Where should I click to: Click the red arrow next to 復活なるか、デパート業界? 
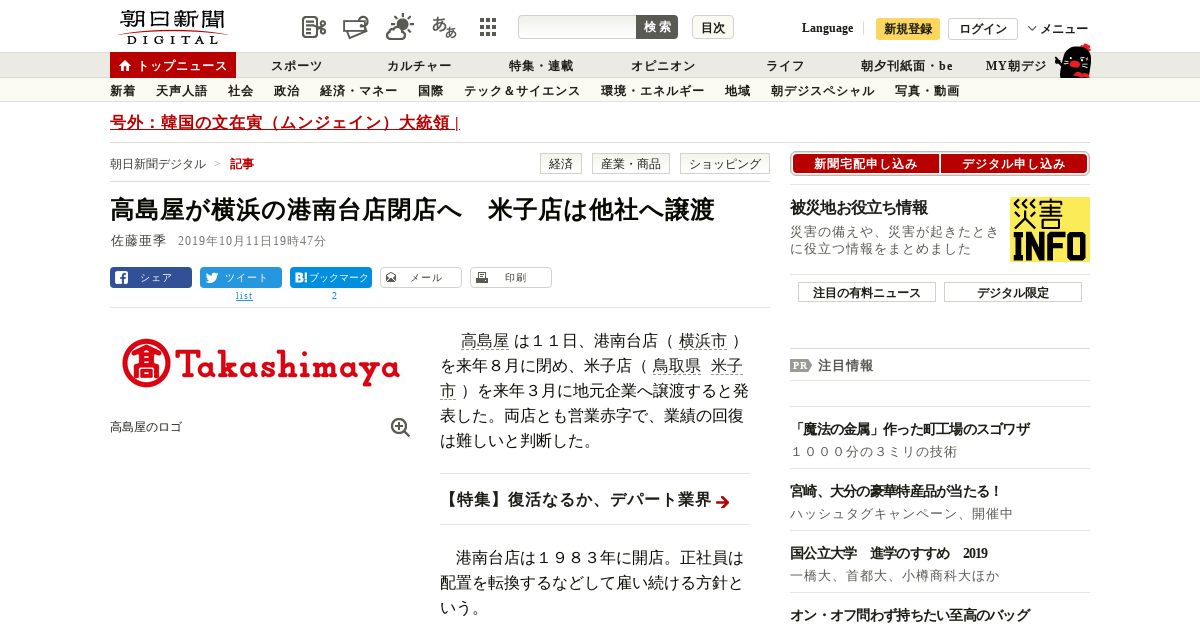pos(723,502)
